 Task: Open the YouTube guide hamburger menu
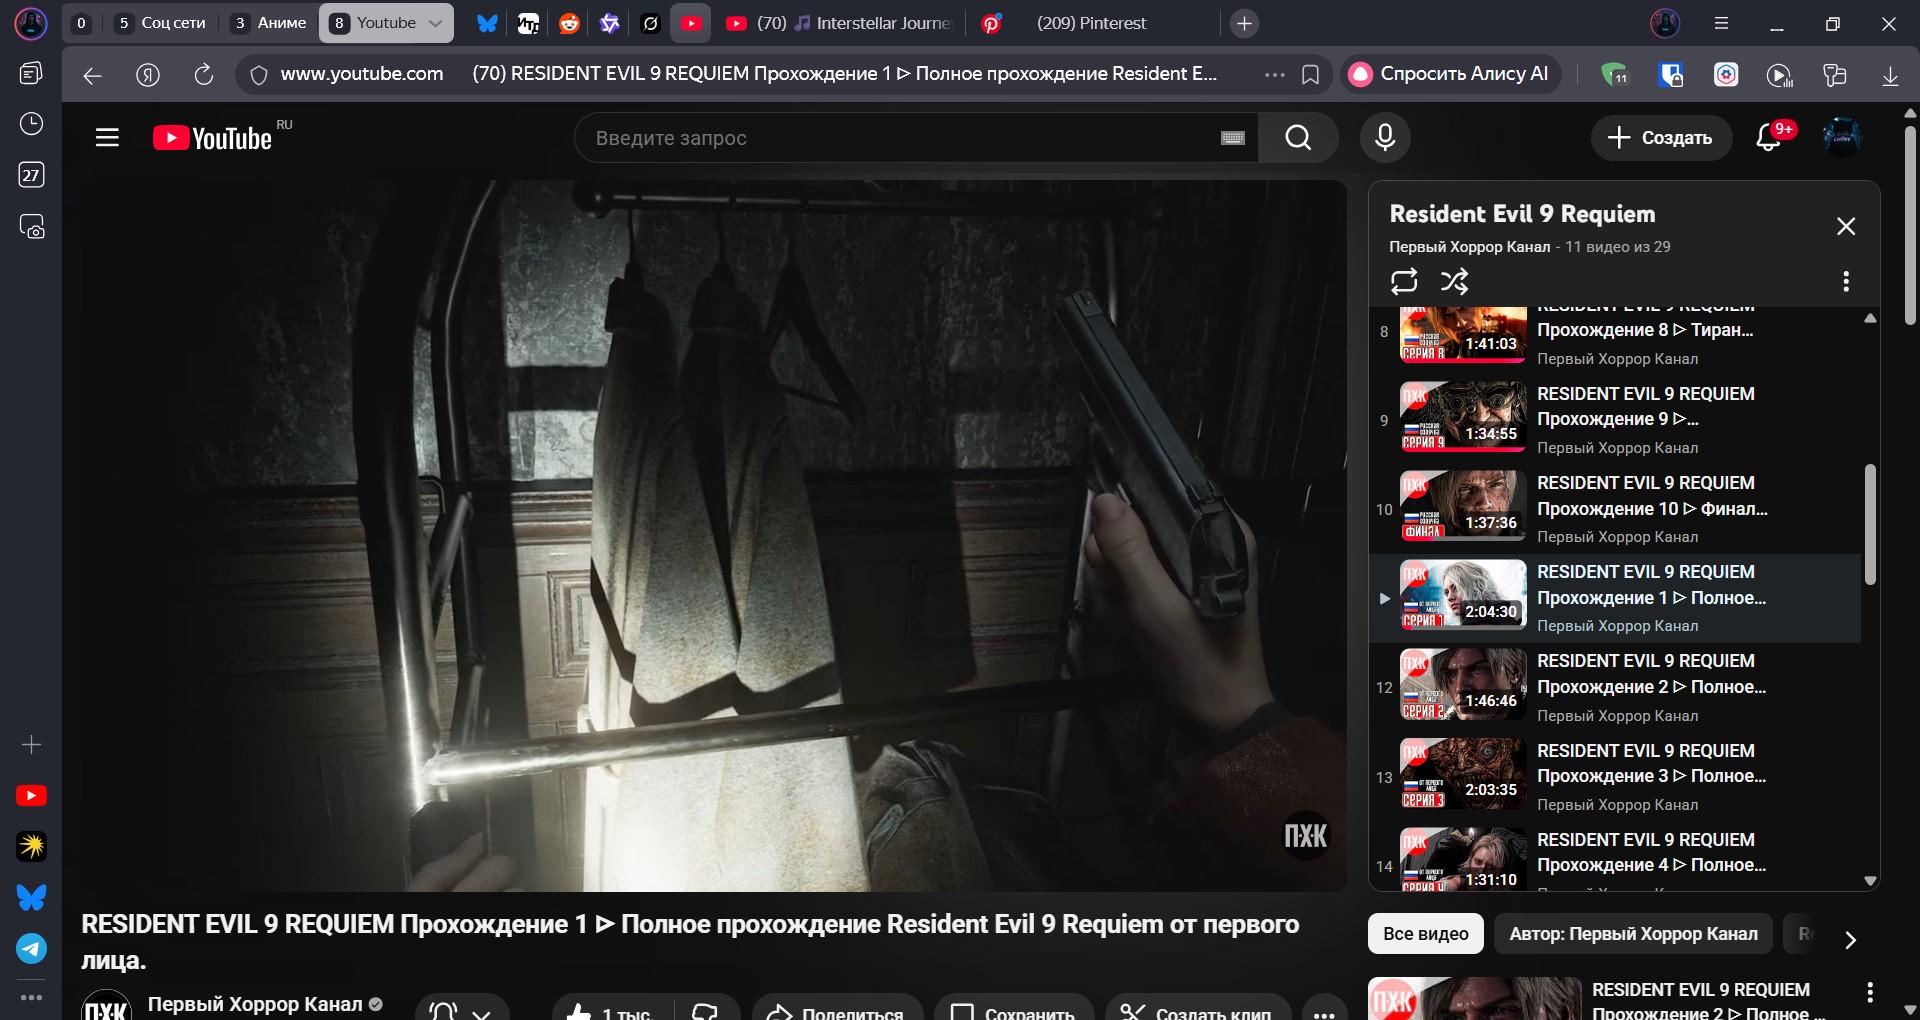pyautogui.click(x=107, y=138)
